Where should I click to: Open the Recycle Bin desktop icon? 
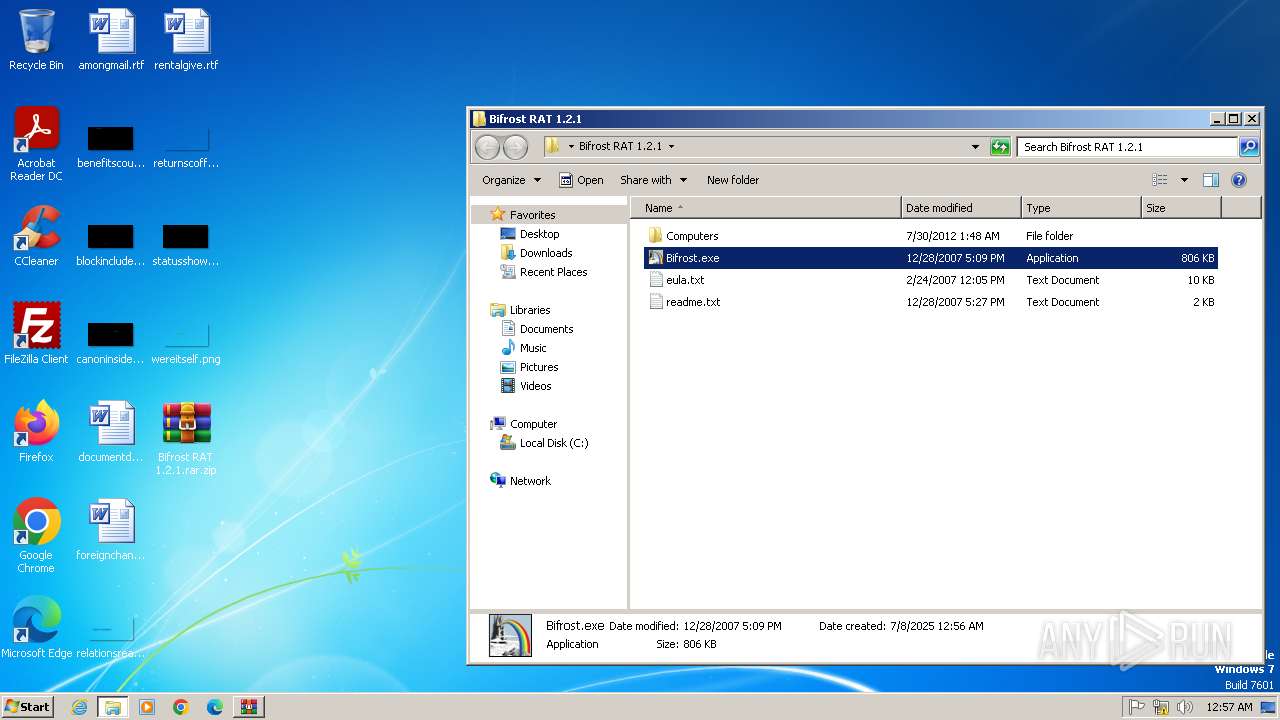[x=36, y=40]
